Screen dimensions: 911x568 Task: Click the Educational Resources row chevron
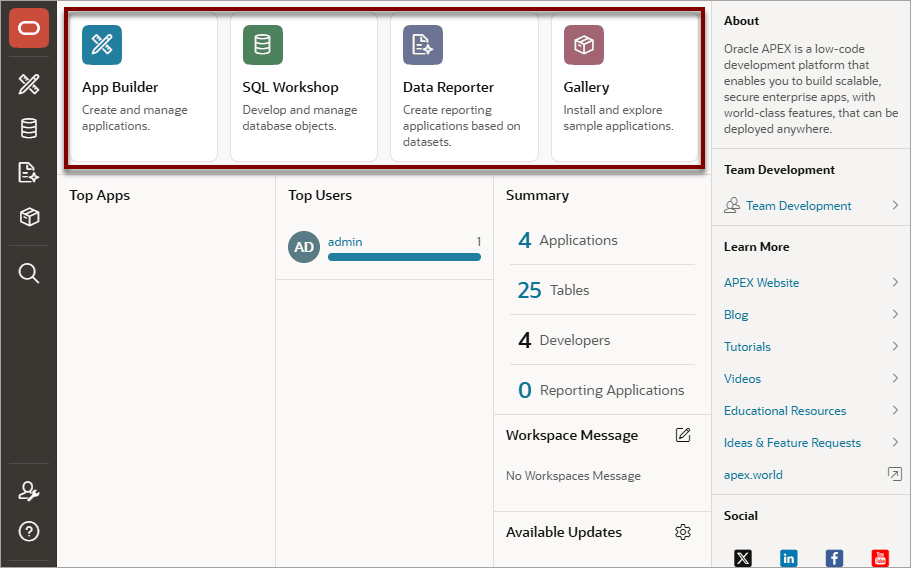[x=895, y=410]
